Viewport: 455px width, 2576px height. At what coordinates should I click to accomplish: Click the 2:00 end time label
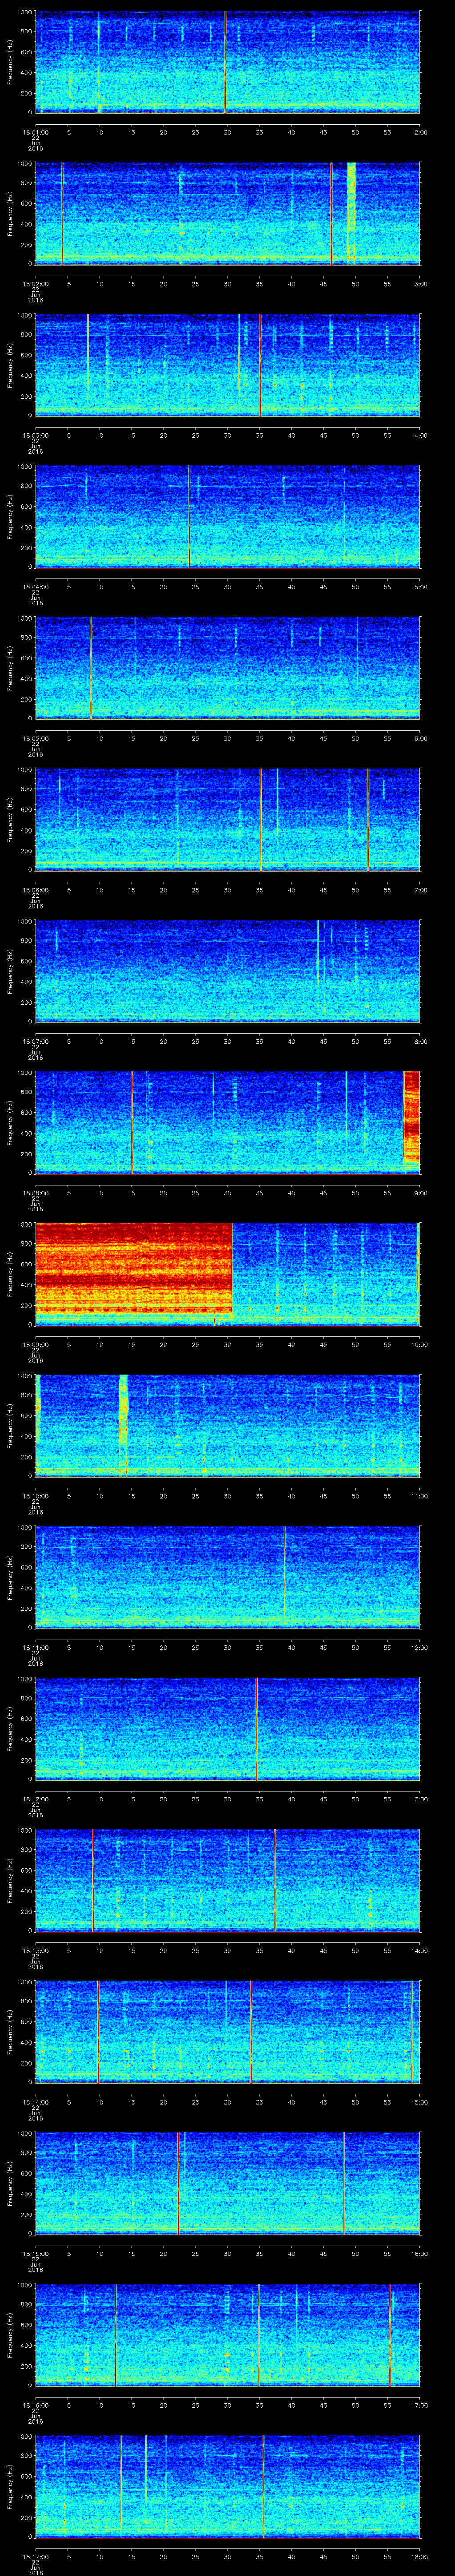coord(420,131)
